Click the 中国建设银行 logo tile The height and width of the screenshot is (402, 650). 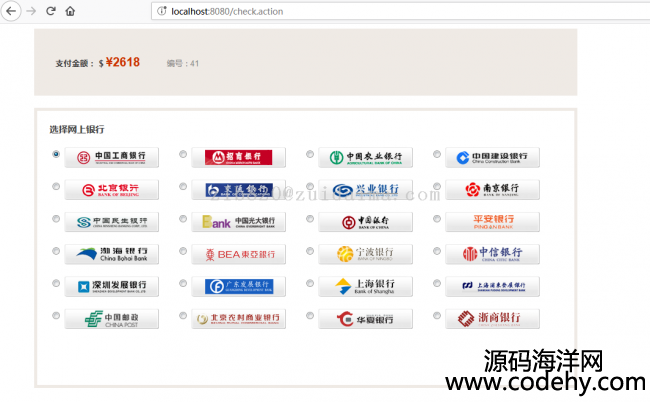[492, 157]
